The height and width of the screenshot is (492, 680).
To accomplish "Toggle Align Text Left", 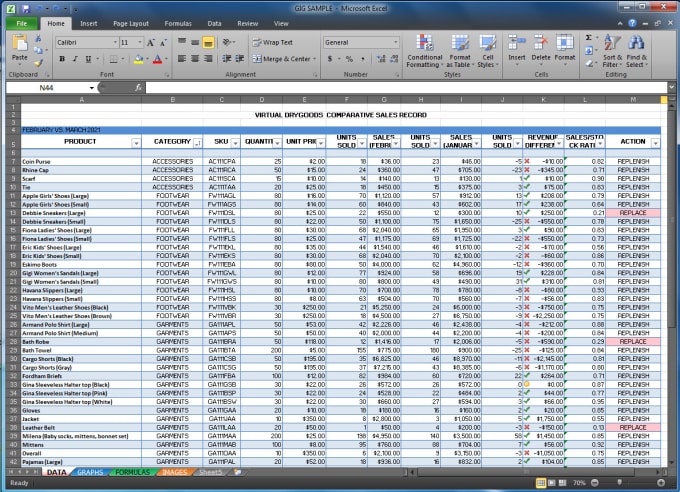I will (182, 59).
